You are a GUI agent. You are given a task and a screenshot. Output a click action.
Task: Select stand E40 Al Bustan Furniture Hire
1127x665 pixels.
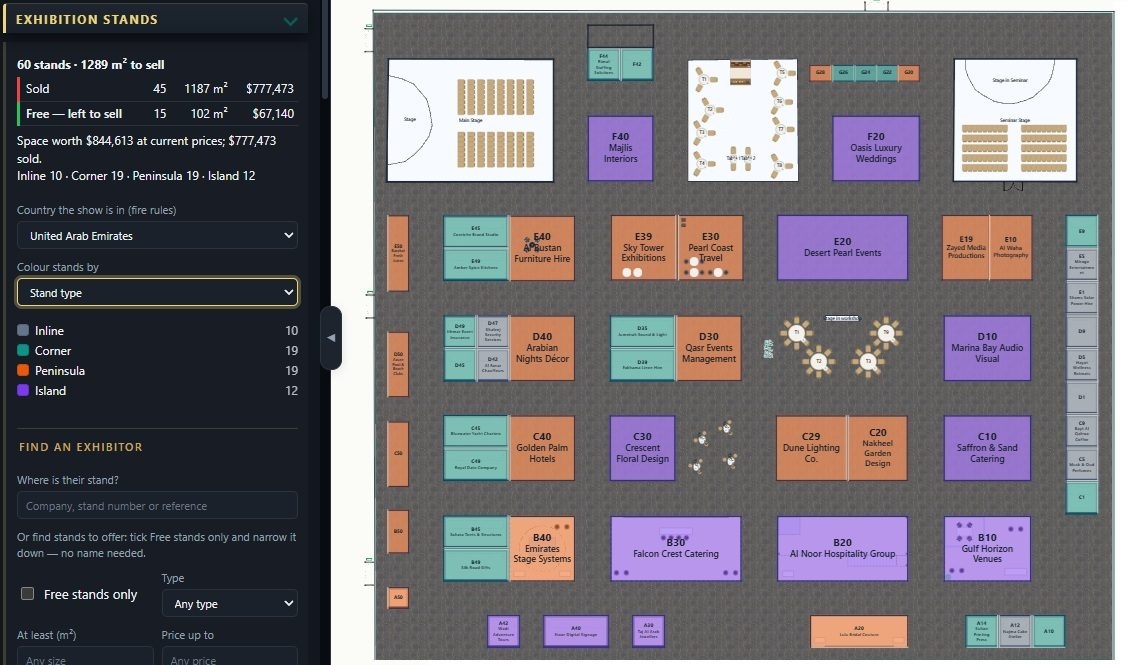click(x=543, y=248)
